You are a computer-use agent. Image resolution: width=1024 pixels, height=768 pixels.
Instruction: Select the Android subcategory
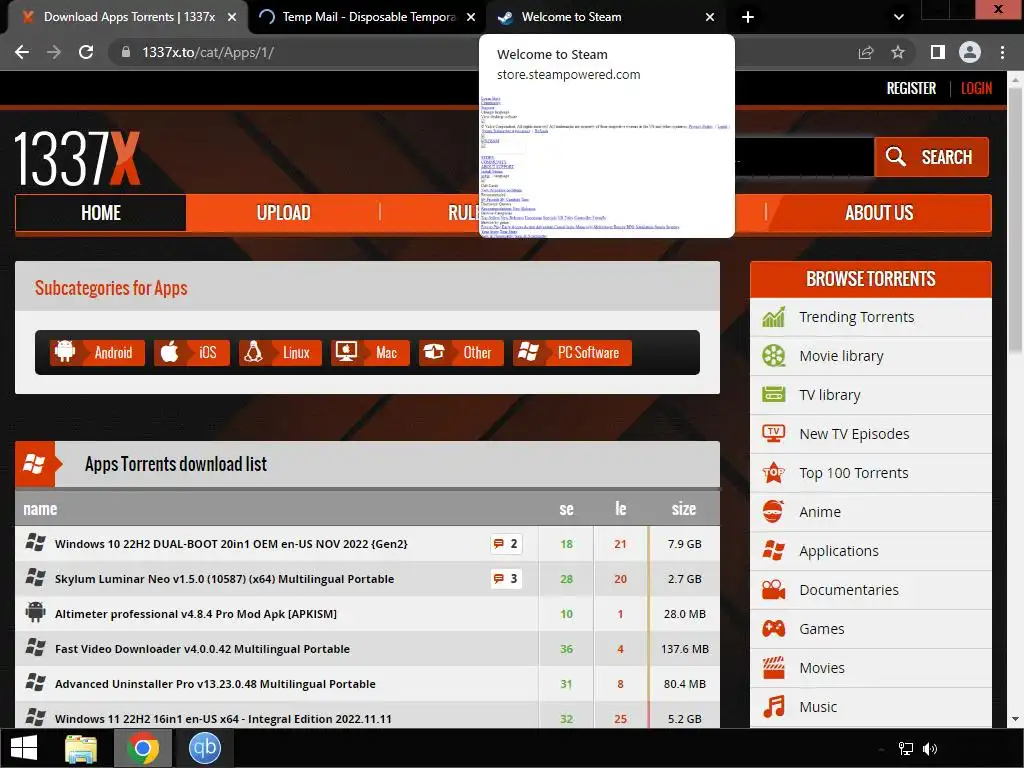97,353
